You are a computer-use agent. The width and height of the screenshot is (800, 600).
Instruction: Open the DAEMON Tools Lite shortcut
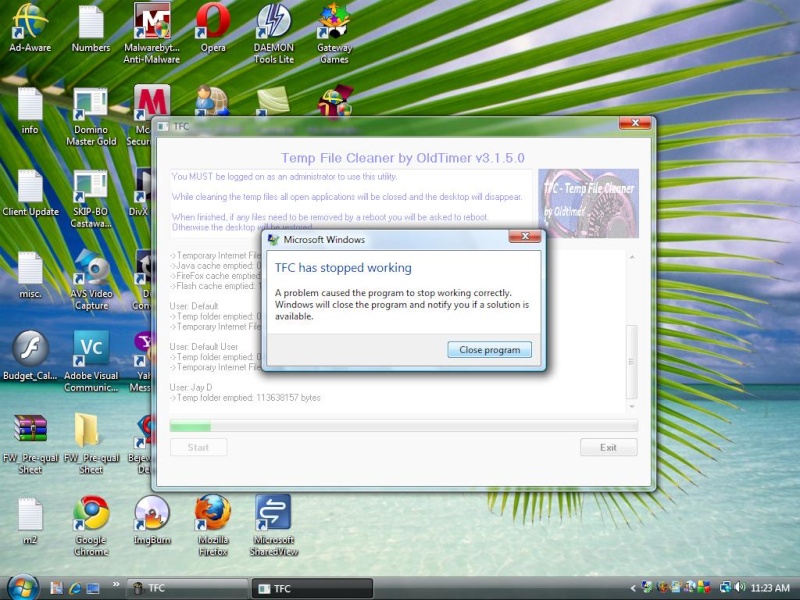(274, 34)
